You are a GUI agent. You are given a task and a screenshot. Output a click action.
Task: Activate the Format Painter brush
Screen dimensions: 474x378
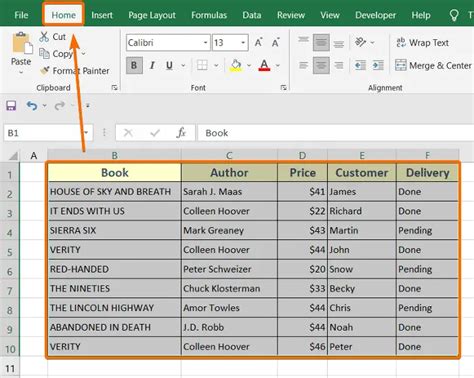coord(44,71)
